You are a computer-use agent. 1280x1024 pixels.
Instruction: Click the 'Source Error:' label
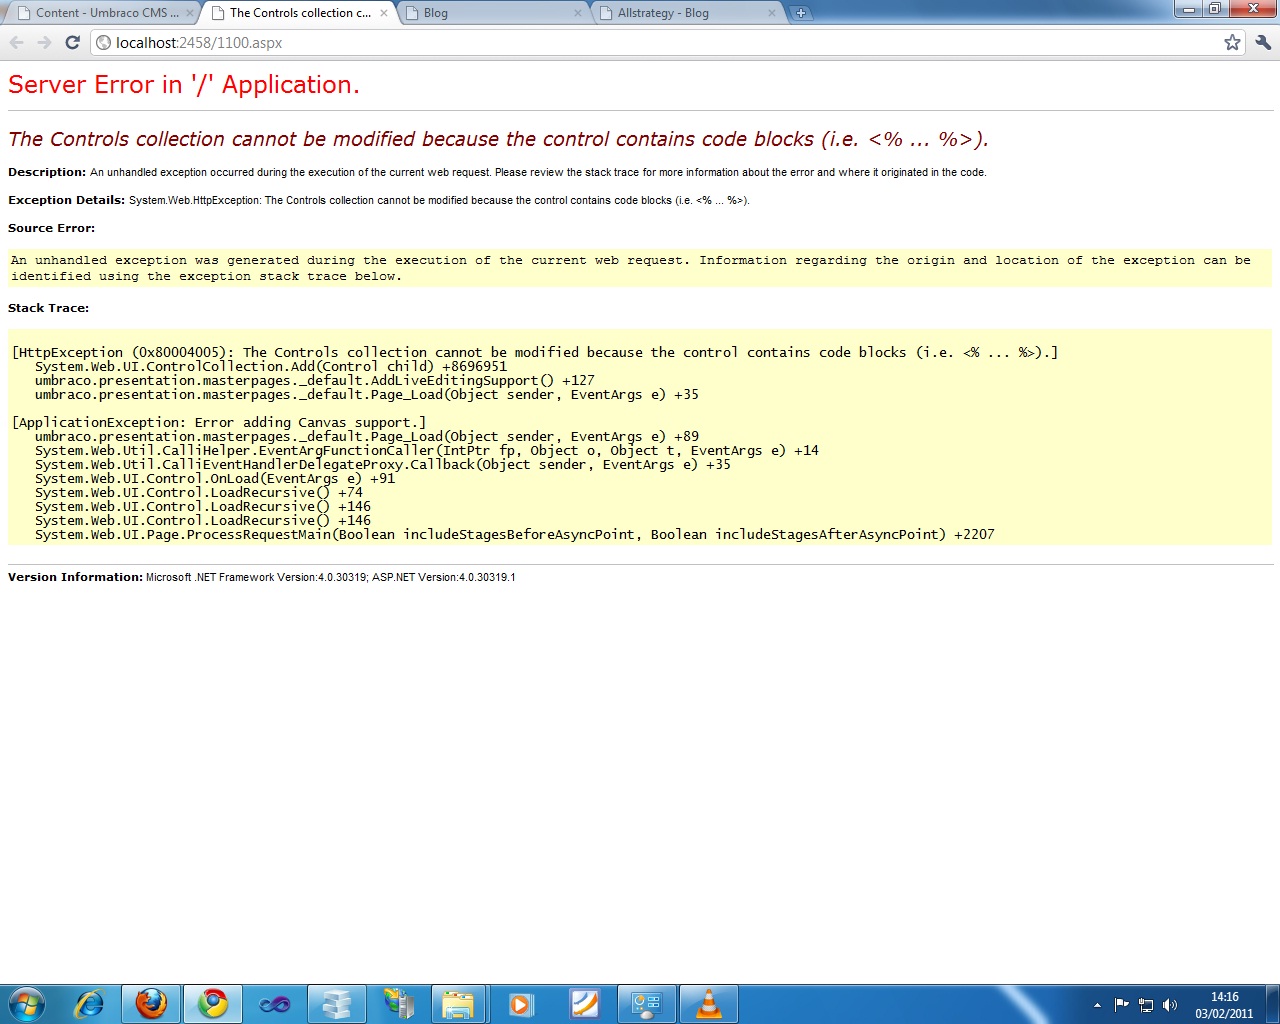[51, 228]
